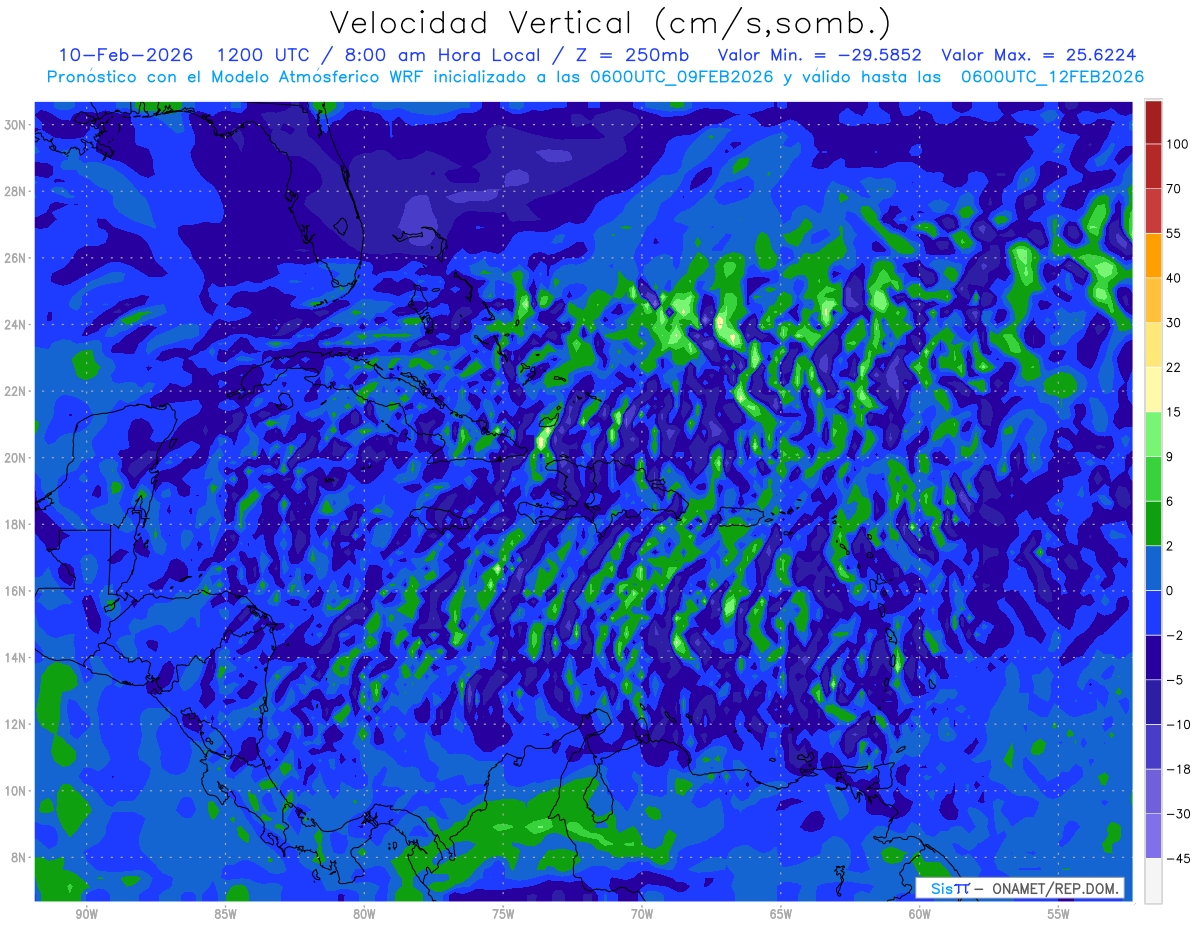
Task: Click the colorbar label "-18"
Action: click(x=1177, y=770)
